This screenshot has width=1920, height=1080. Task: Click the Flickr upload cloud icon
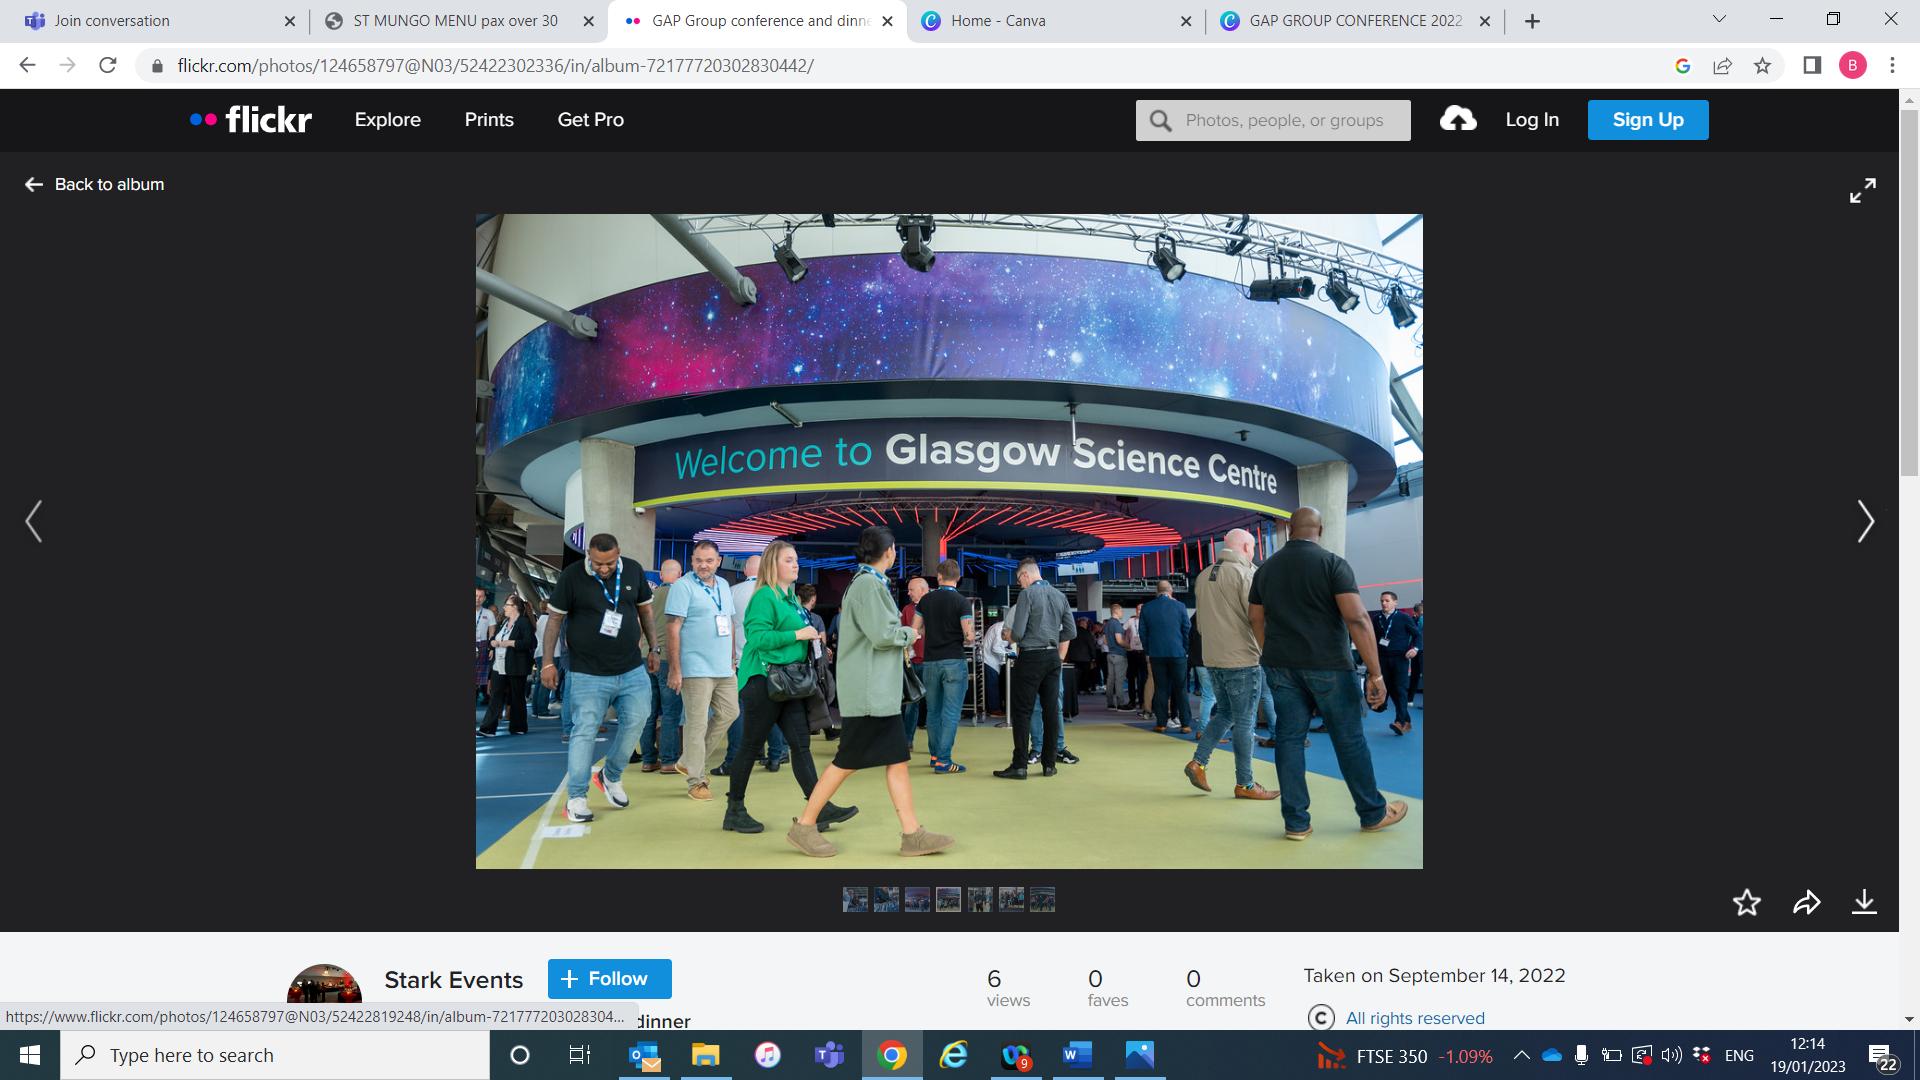pyautogui.click(x=1458, y=120)
